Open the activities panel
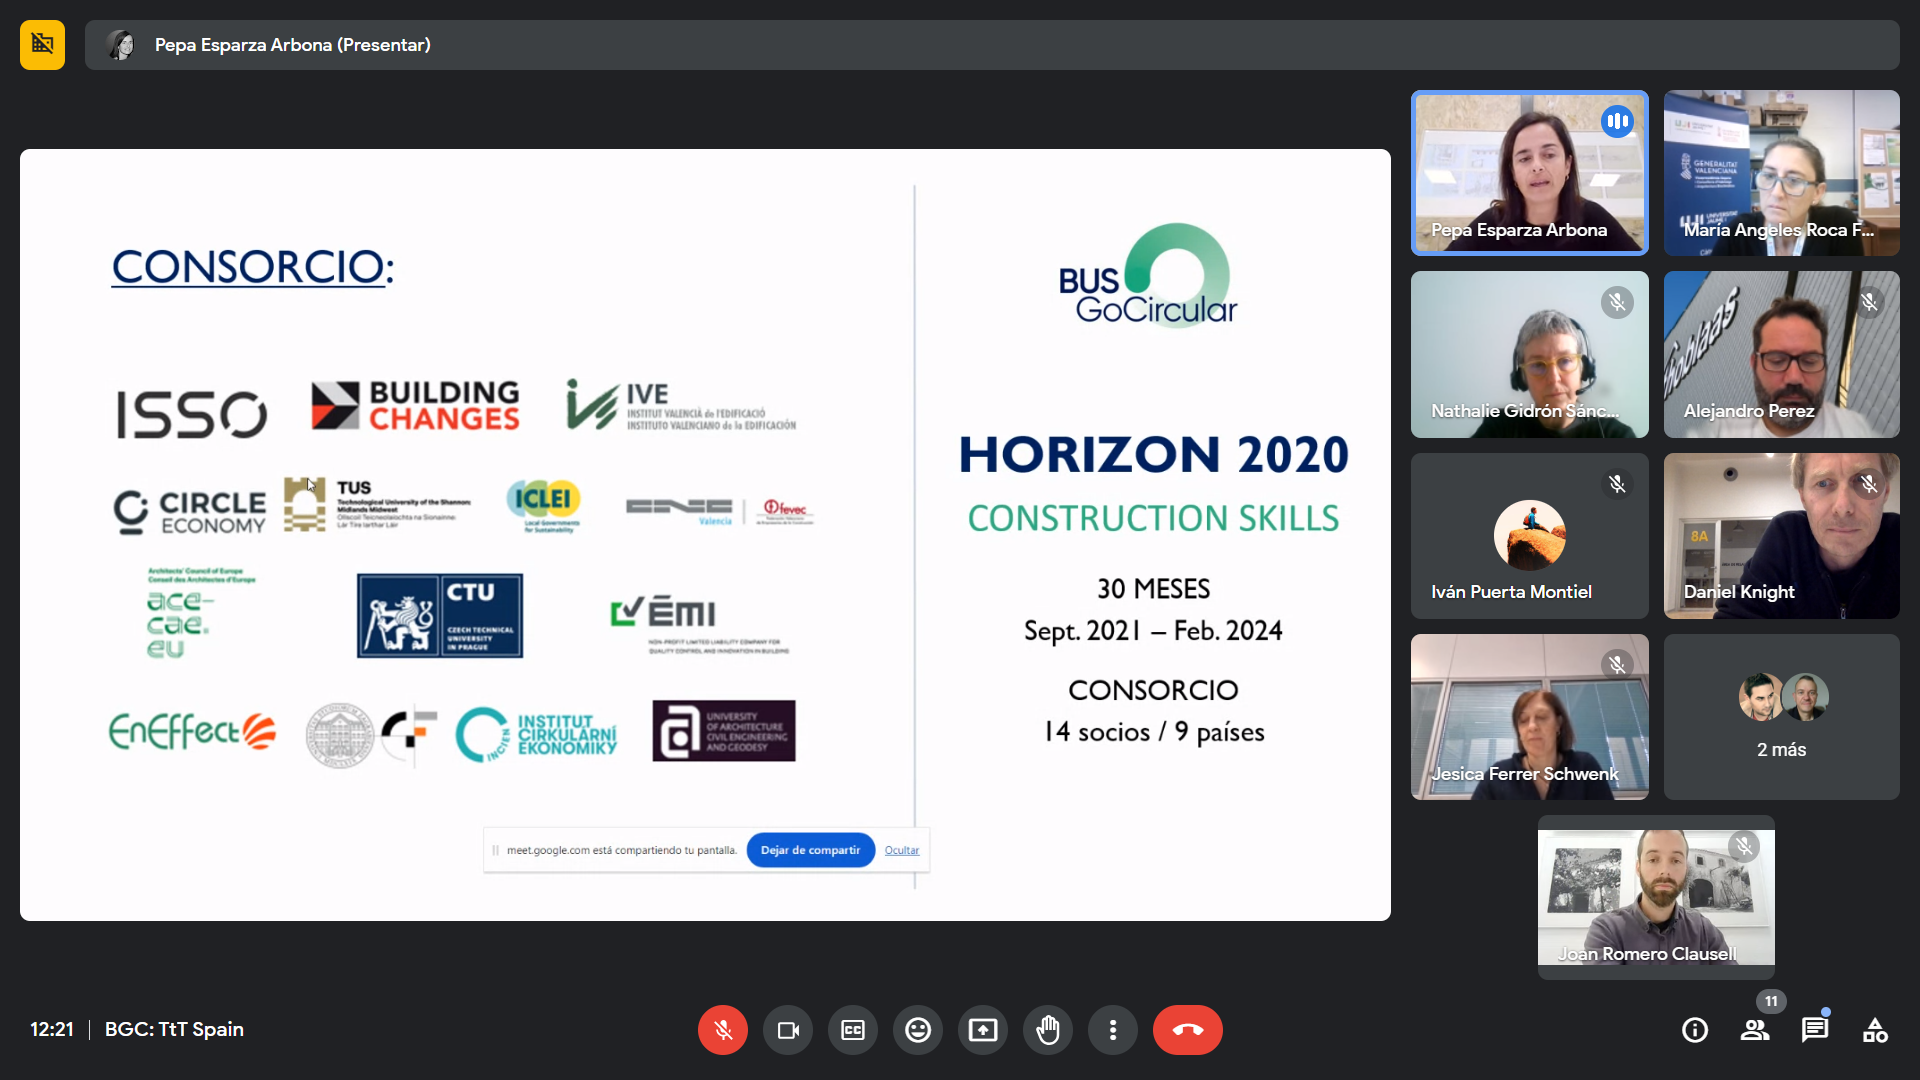The width and height of the screenshot is (1920, 1080). pos(1875,1030)
